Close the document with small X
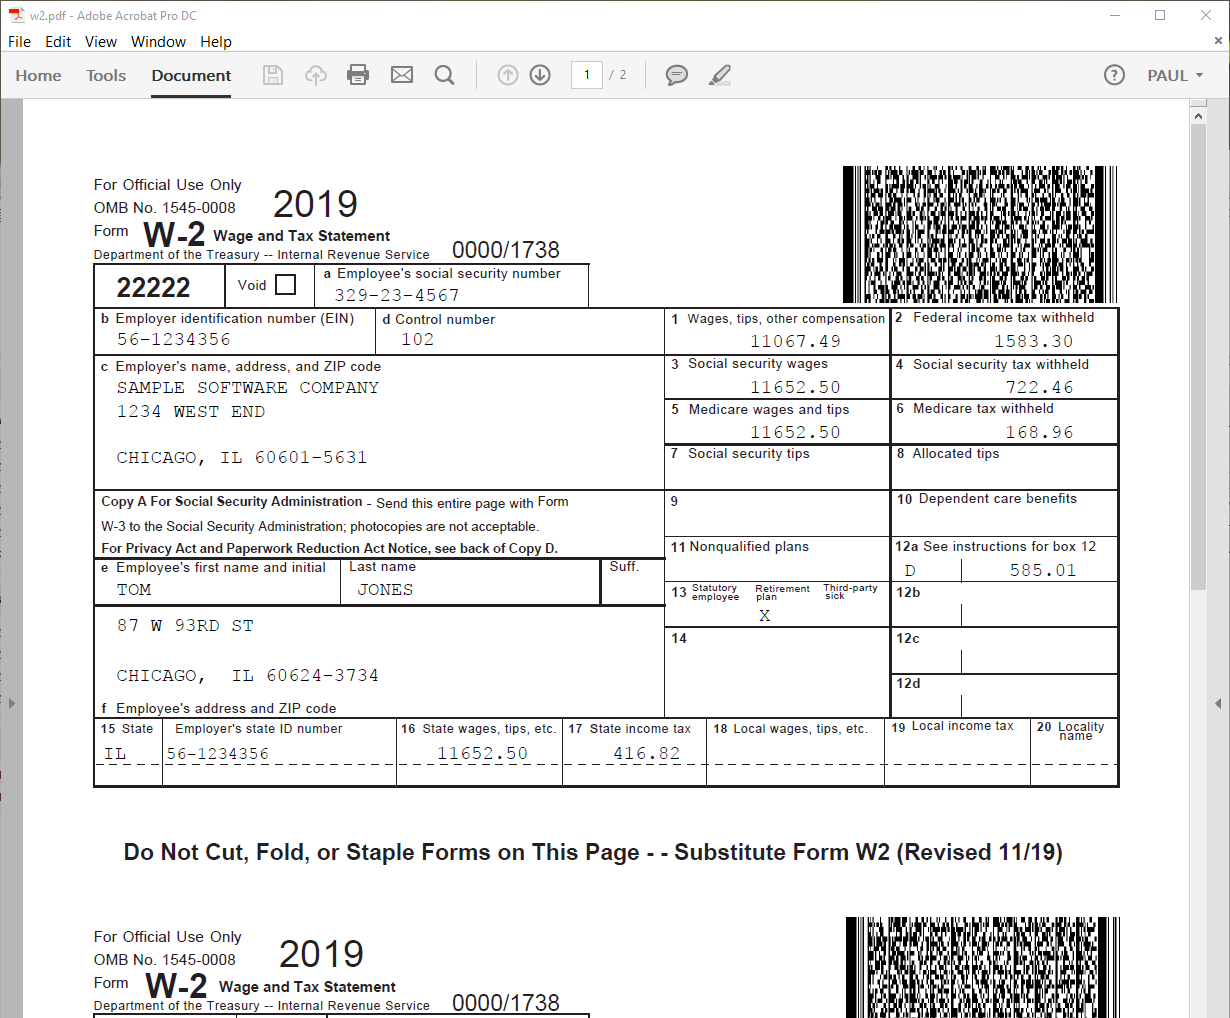The width and height of the screenshot is (1230, 1018). [1218, 41]
